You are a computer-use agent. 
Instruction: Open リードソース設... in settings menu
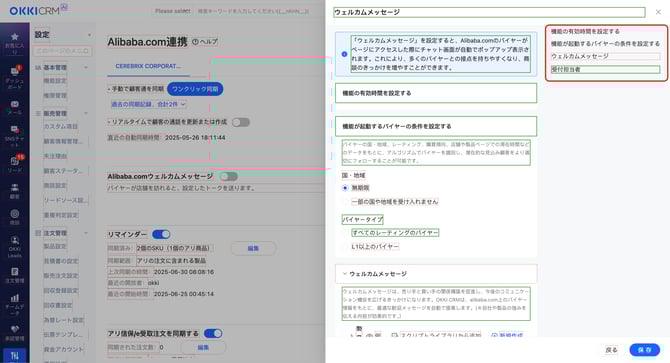pos(66,200)
